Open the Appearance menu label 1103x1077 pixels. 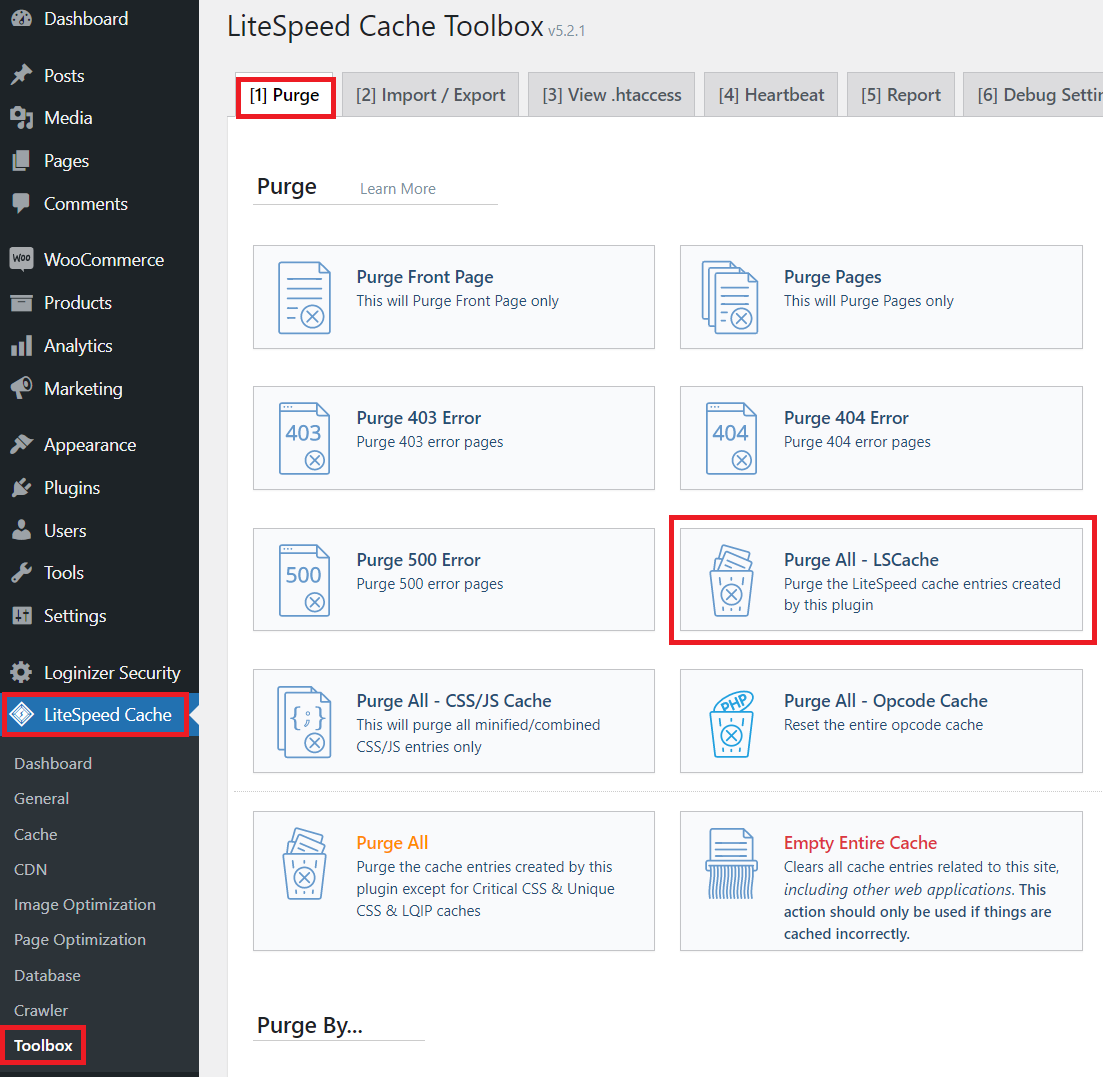click(x=90, y=445)
